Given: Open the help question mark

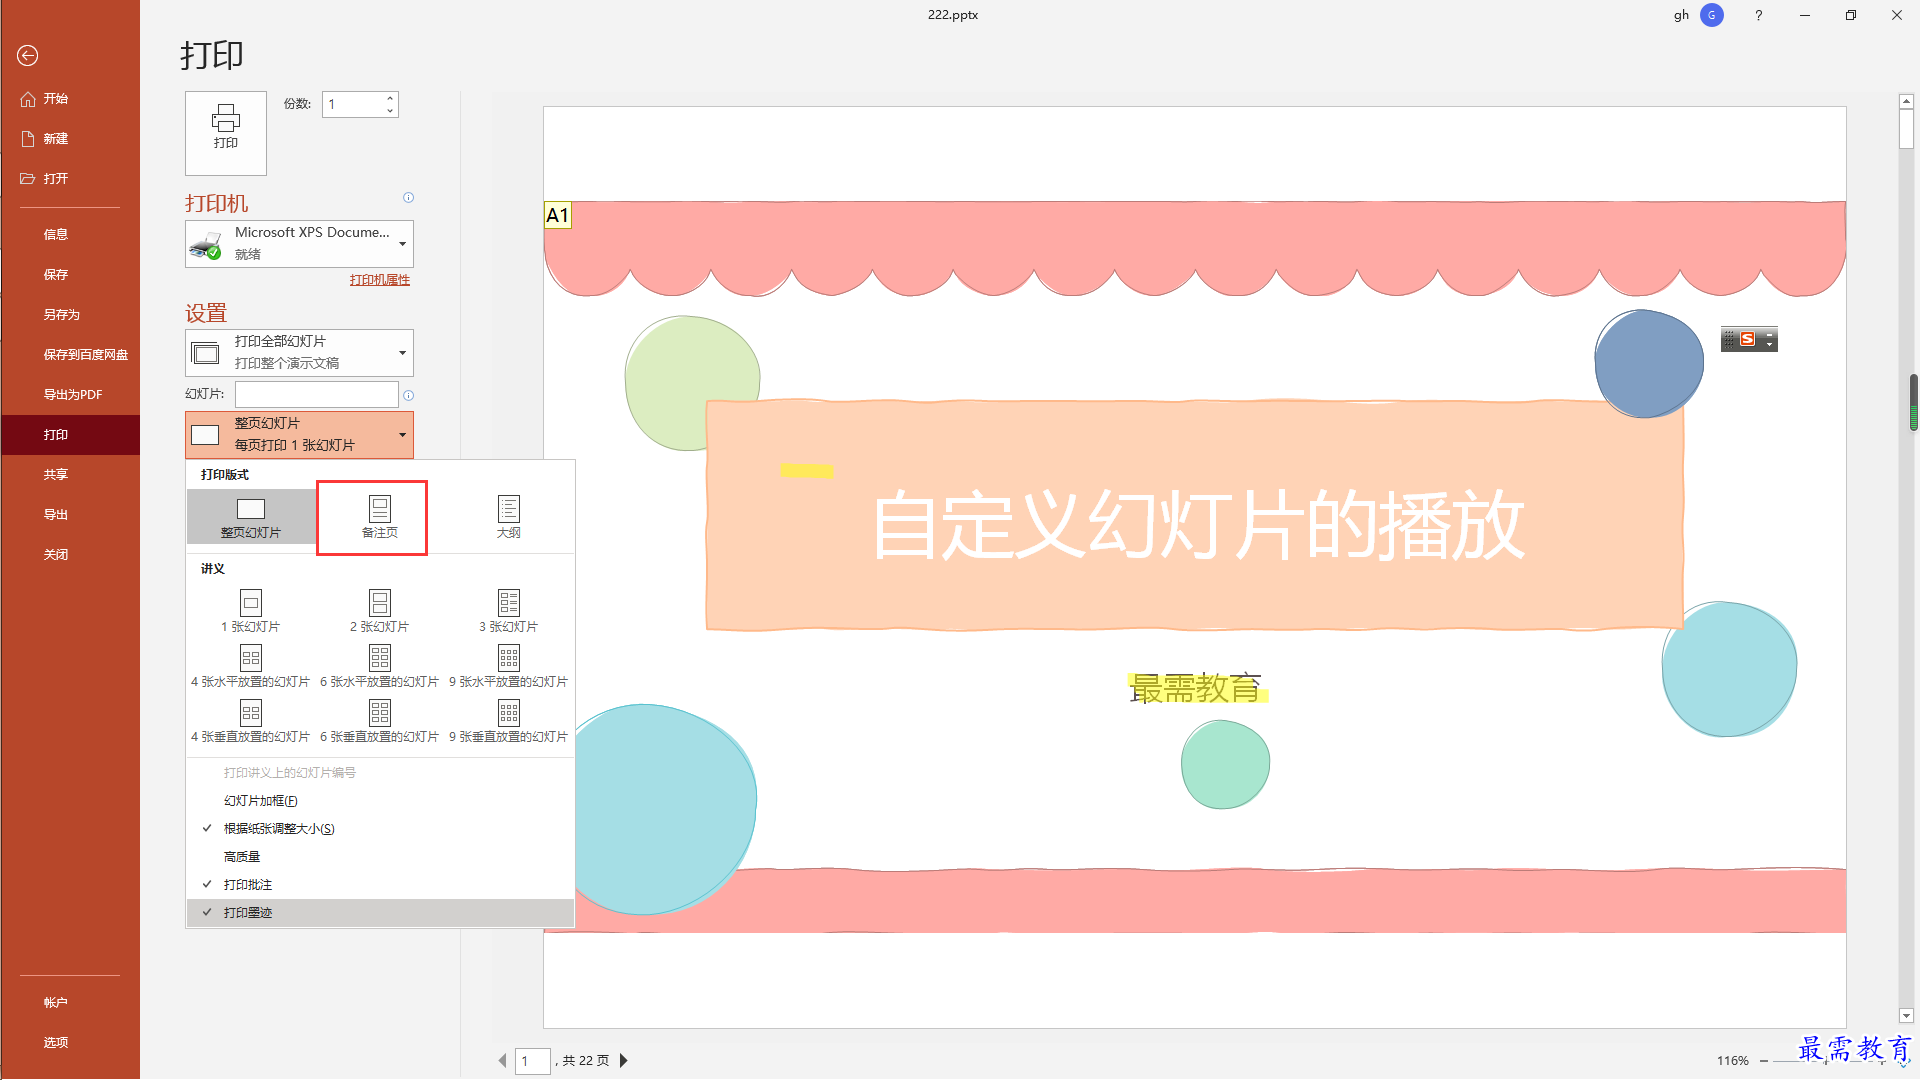Looking at the screenshot, I should coord(1758,15).
